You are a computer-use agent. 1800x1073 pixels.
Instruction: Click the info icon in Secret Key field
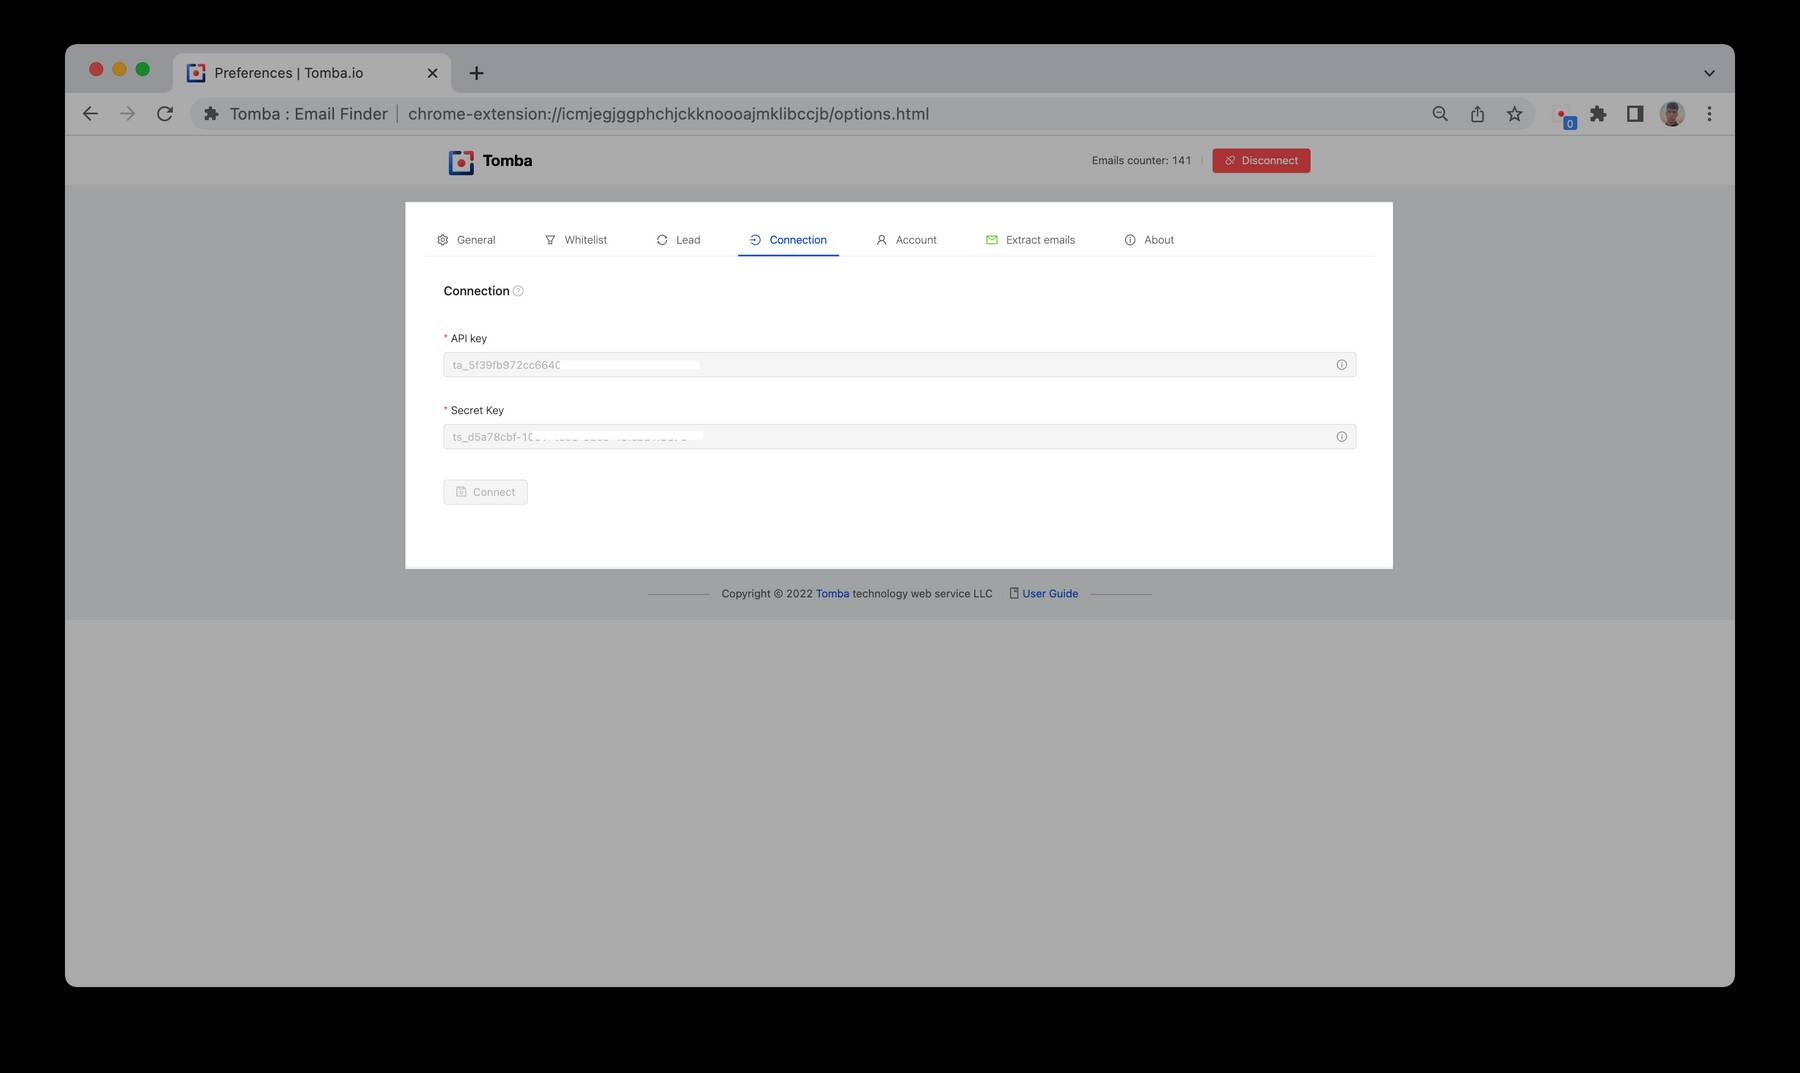click(x=1342, y=437)
